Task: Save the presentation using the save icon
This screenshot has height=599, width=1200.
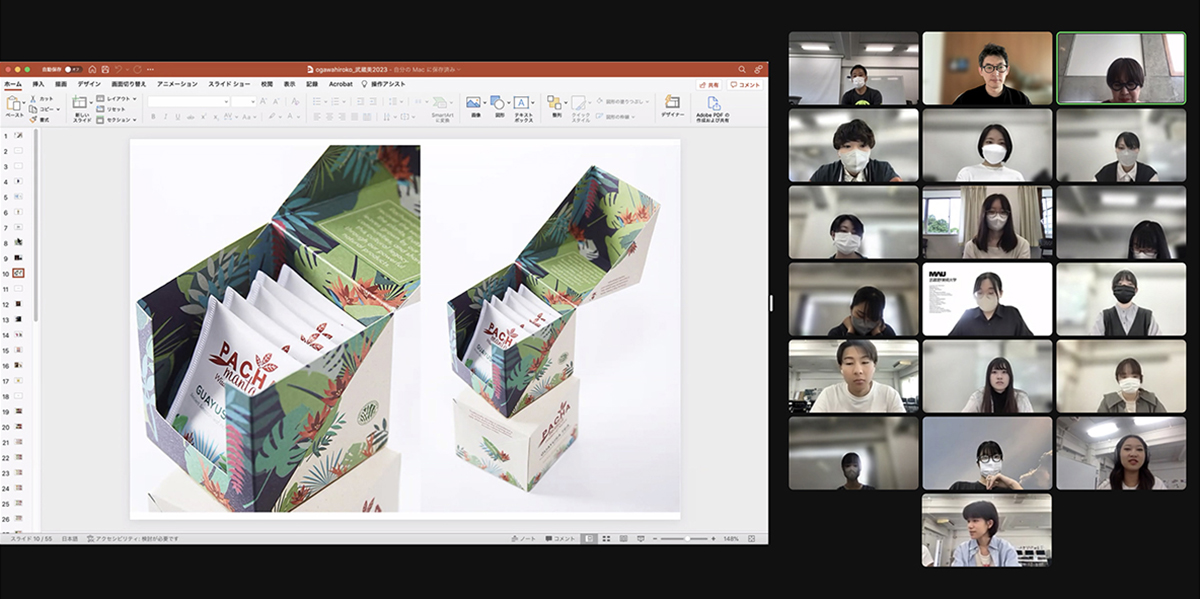Action: click(105, 69)
